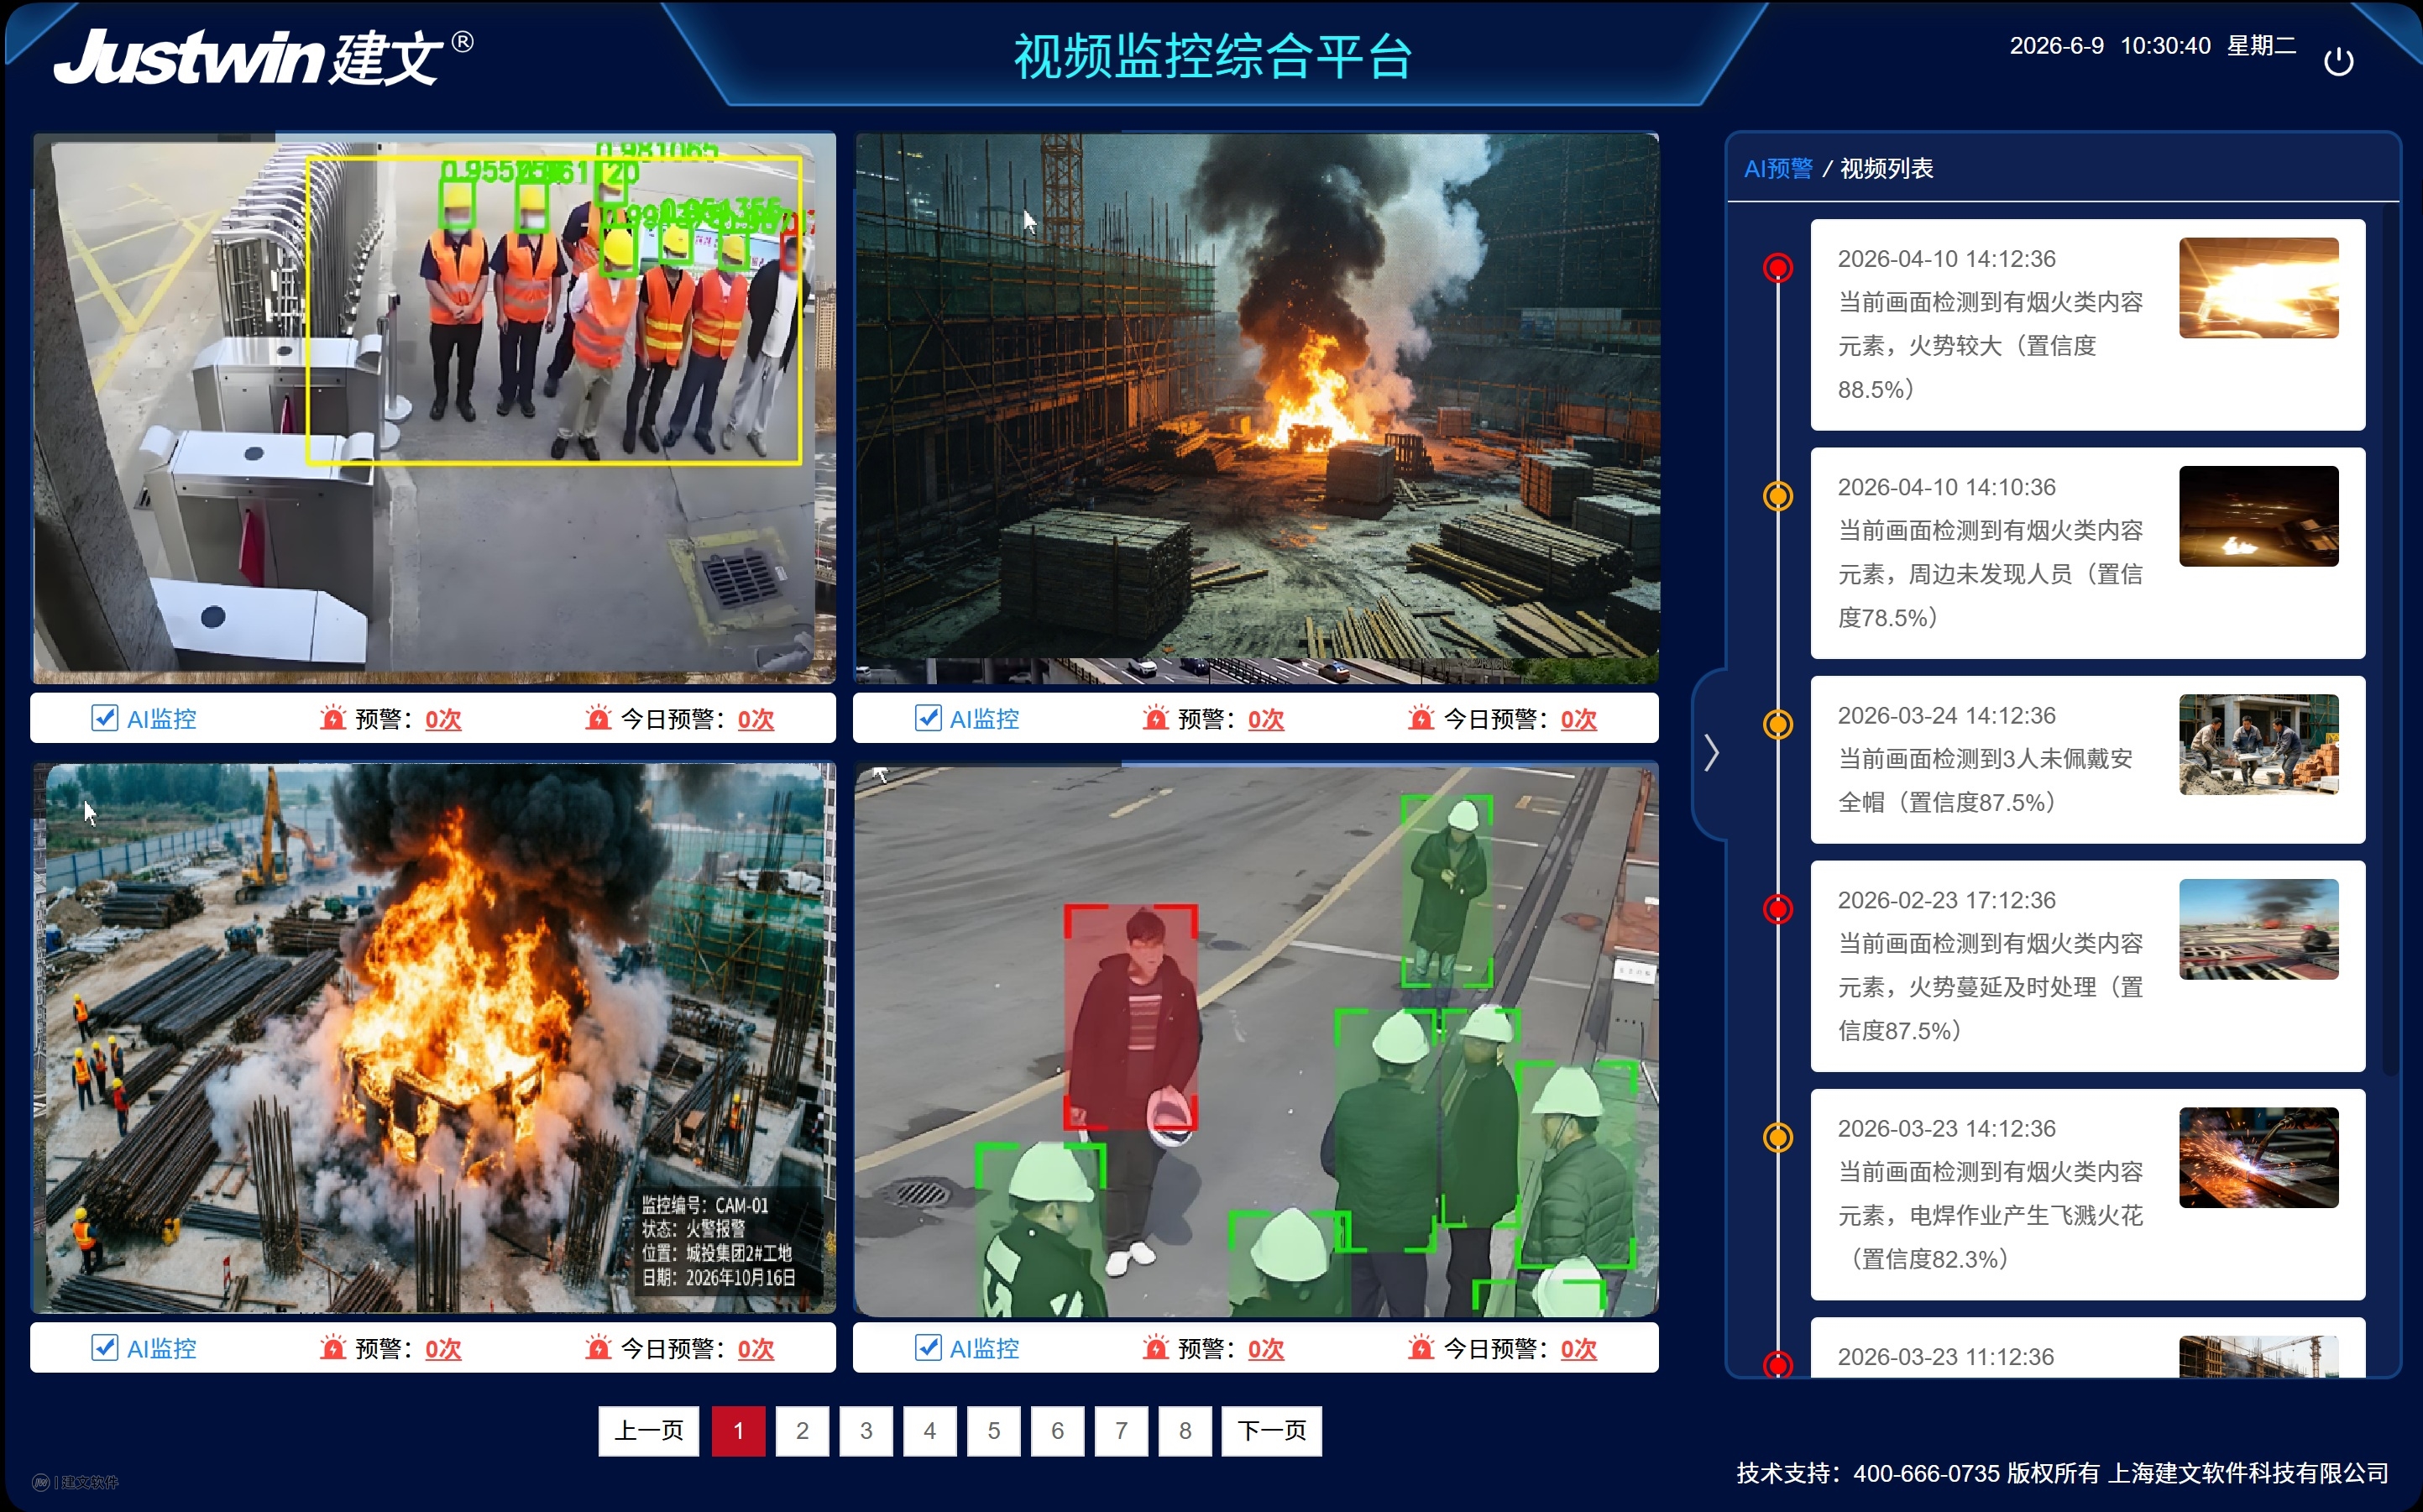Click alarm icon beside 今日预警 under helmet detection video
This screenshot has height=1512, width=2423.
[1421, 1347]
